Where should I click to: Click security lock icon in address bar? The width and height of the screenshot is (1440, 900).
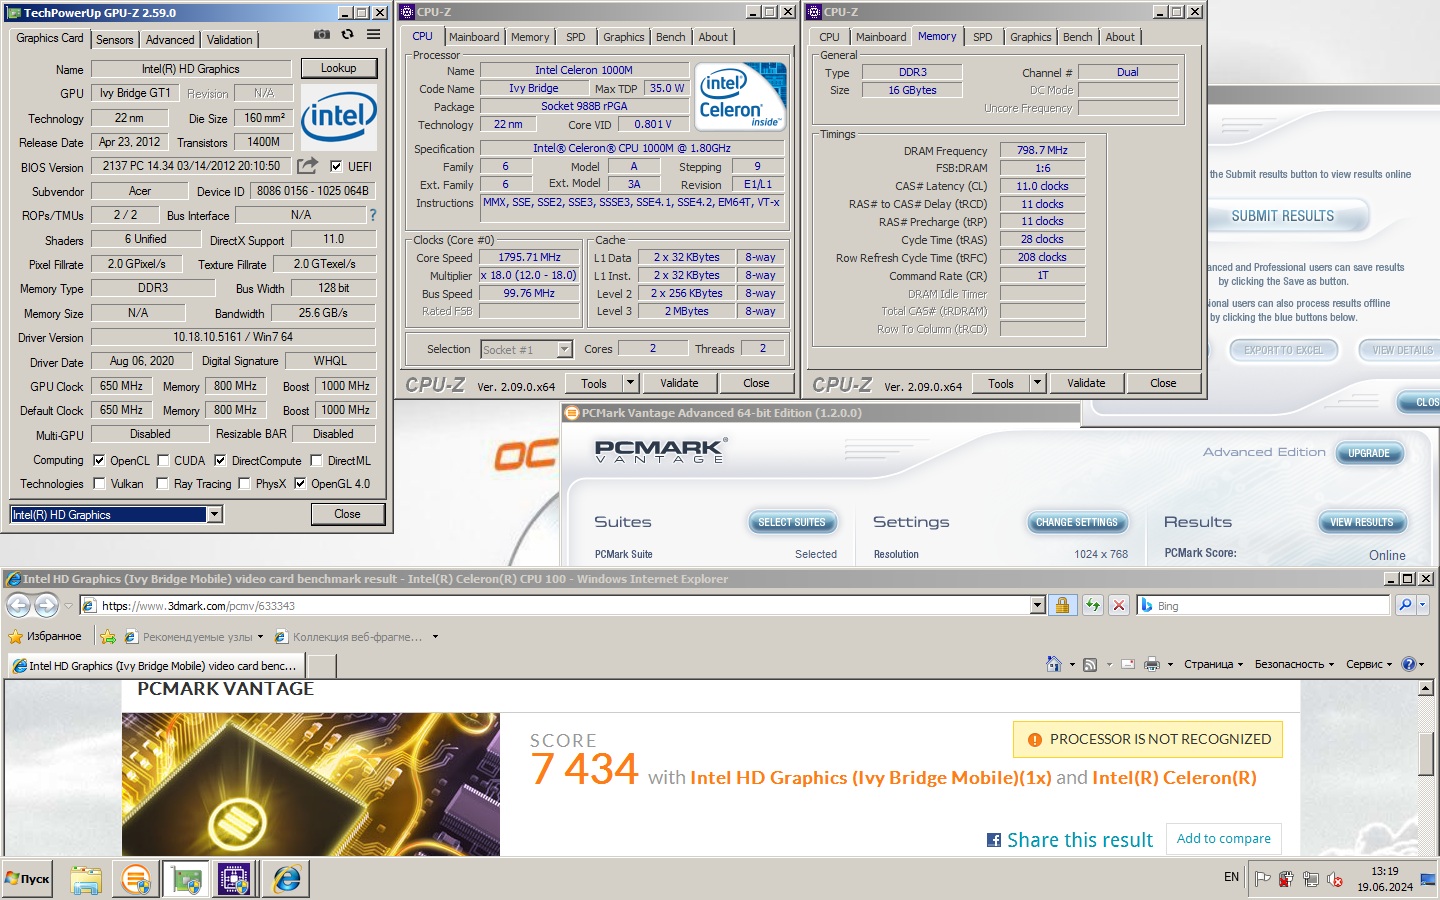click(1063, 605)
